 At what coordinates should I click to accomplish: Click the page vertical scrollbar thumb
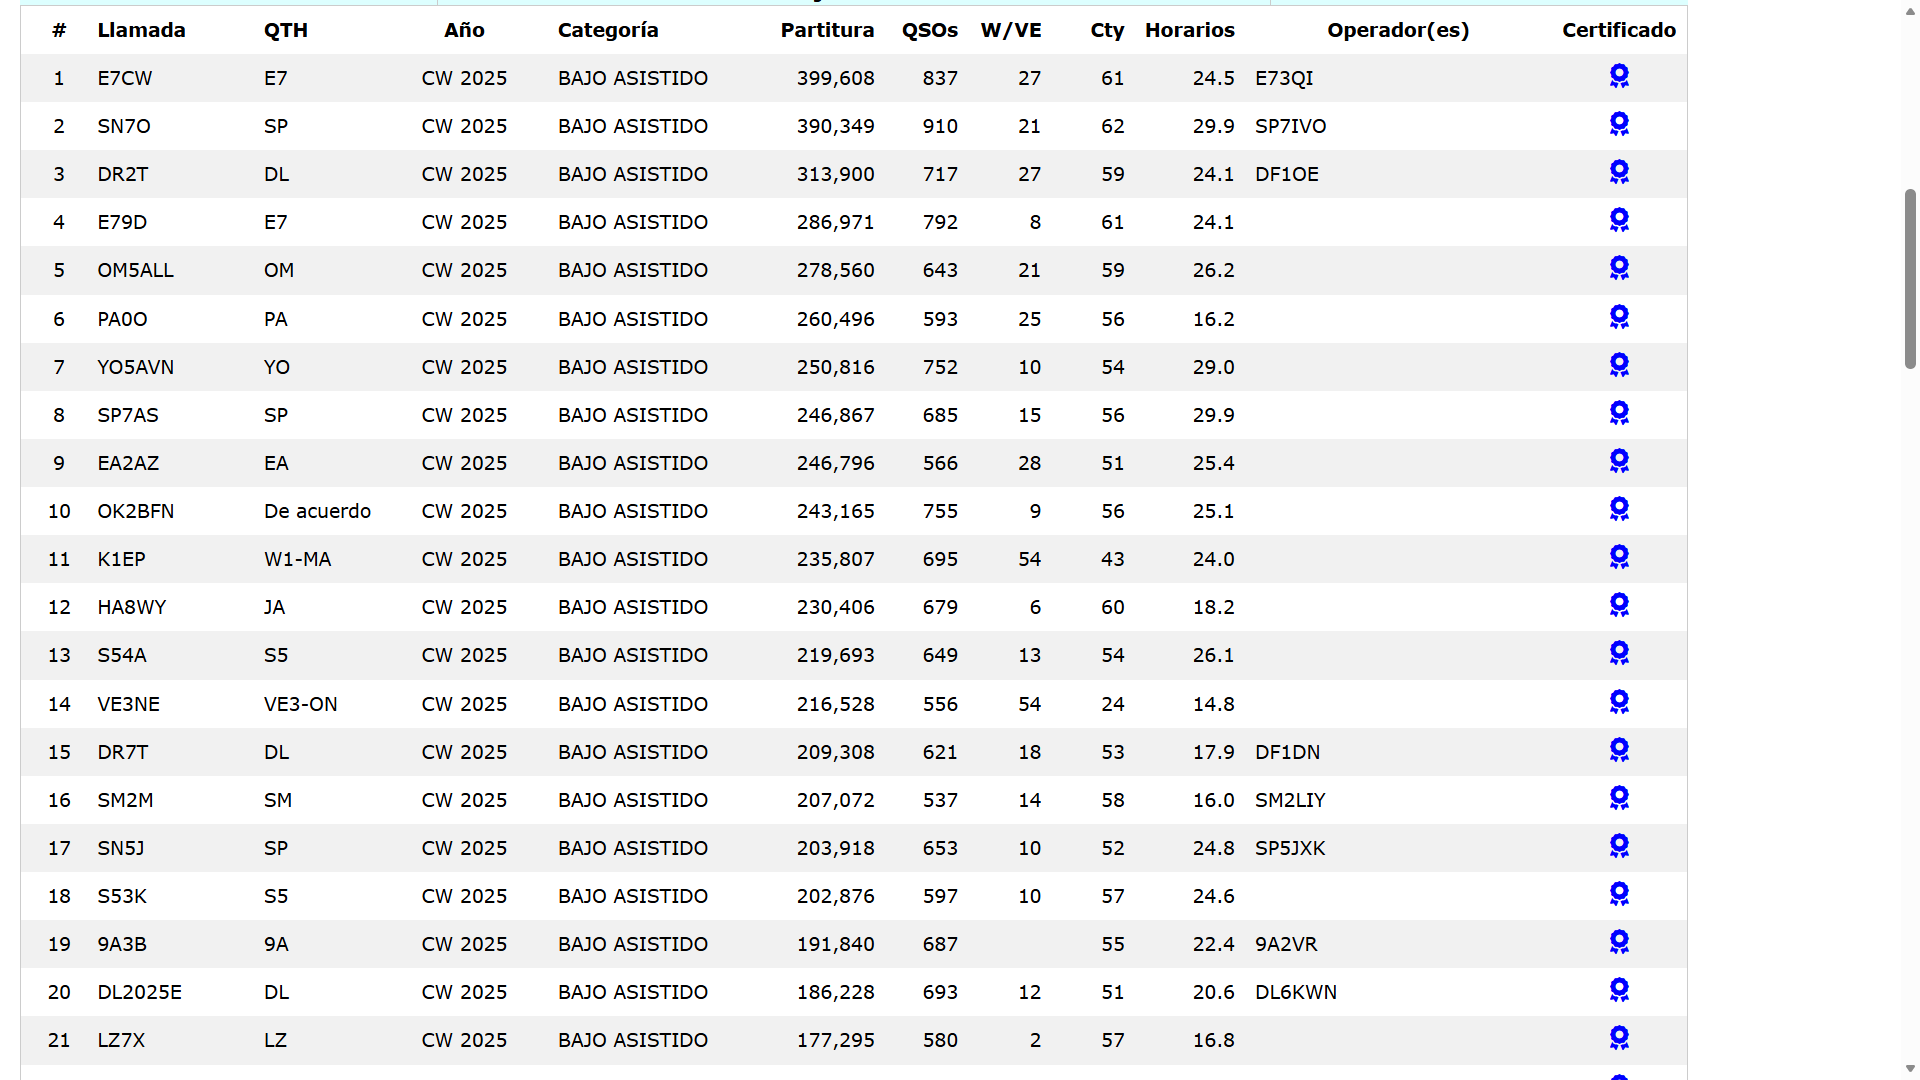[x=1910, y=278]
